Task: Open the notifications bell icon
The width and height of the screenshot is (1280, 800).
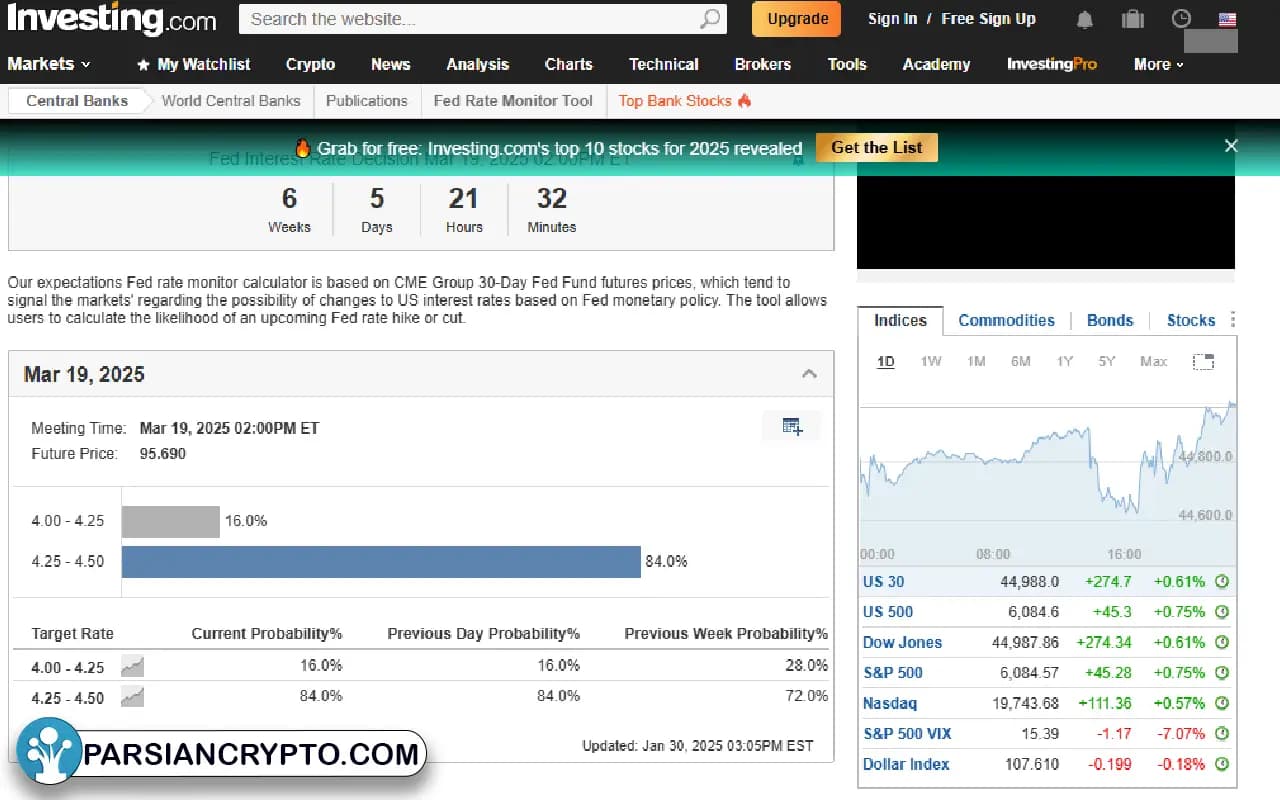Action: tap(1085, 19)
